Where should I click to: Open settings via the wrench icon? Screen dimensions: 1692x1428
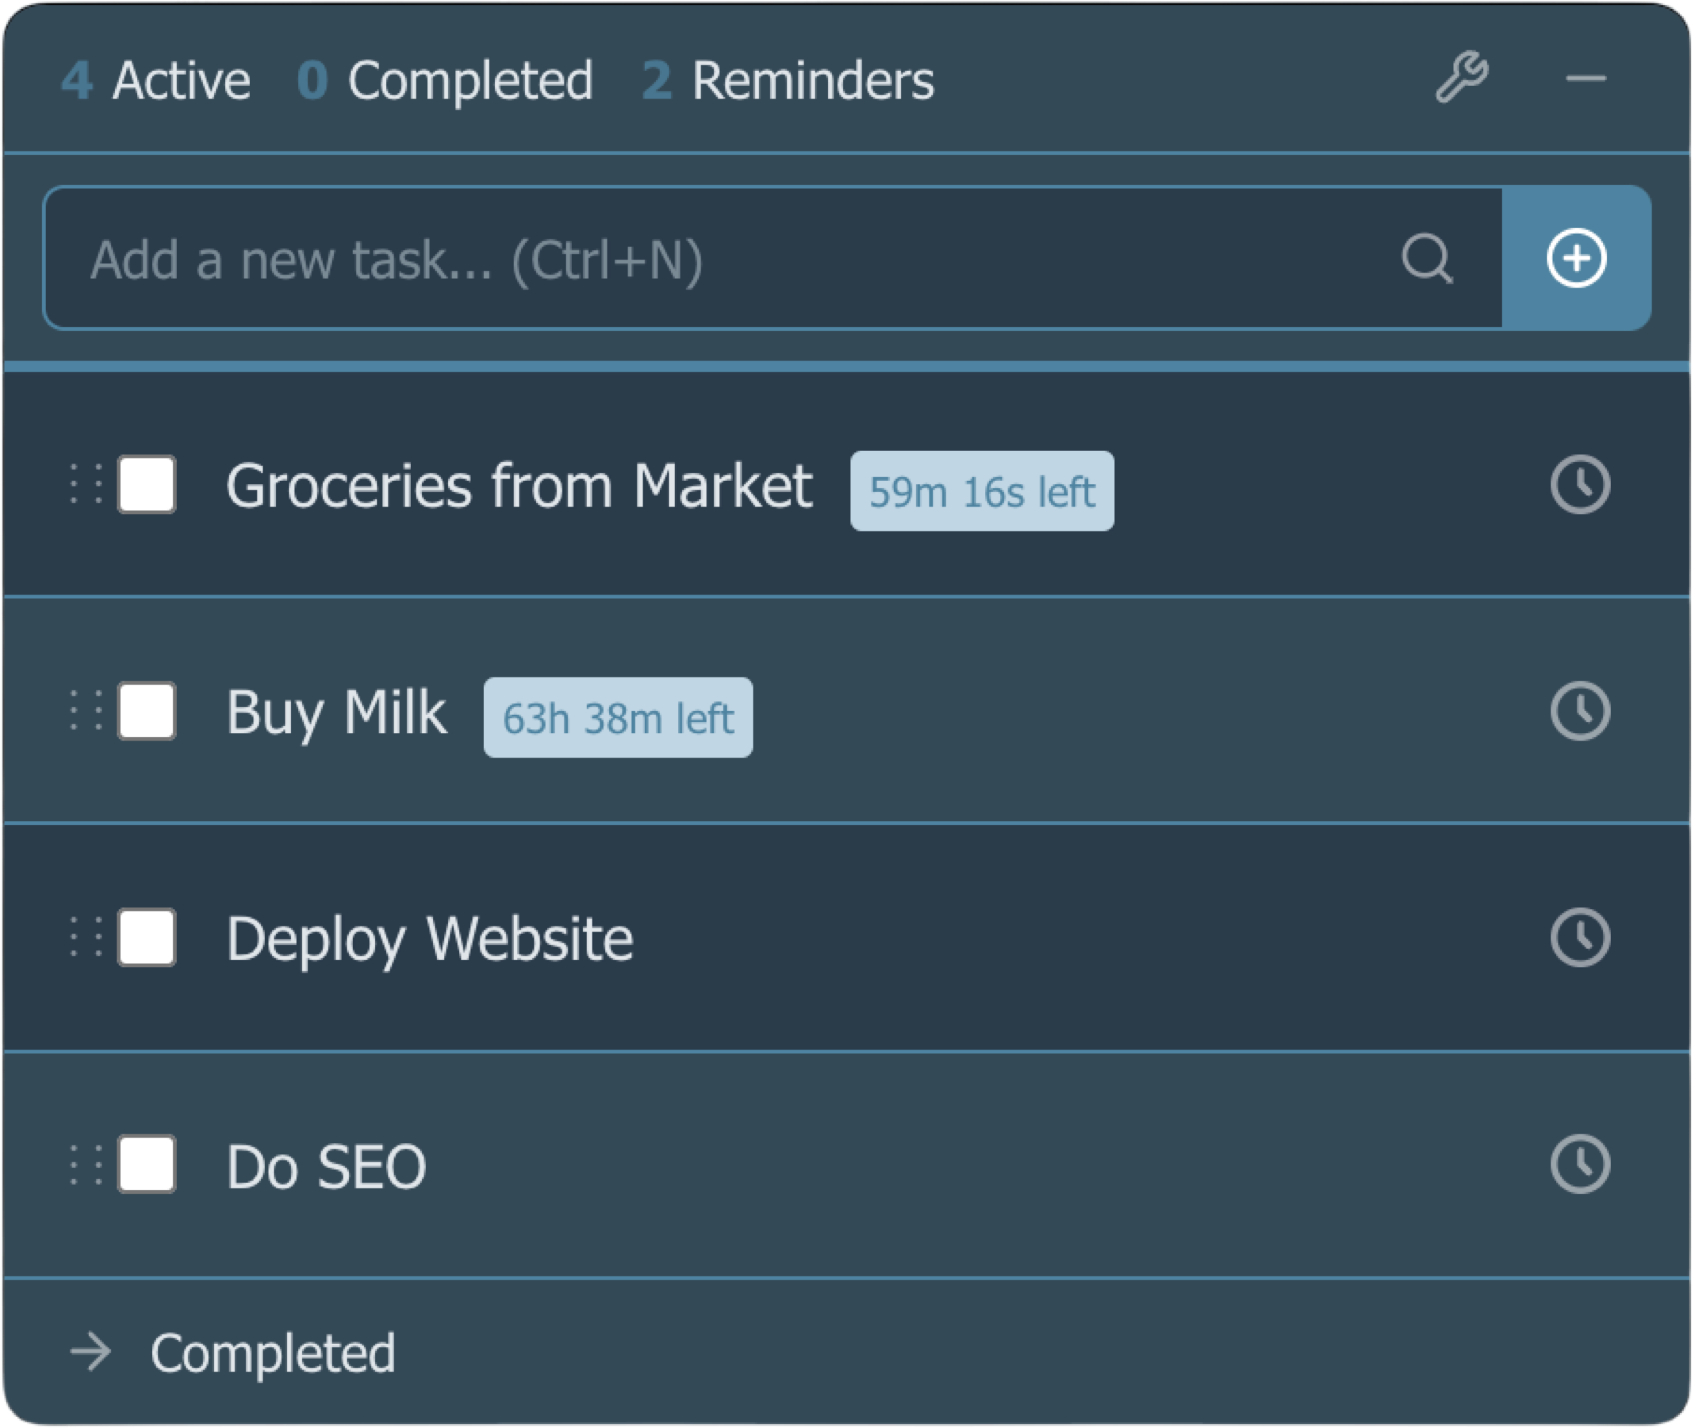1461,77
